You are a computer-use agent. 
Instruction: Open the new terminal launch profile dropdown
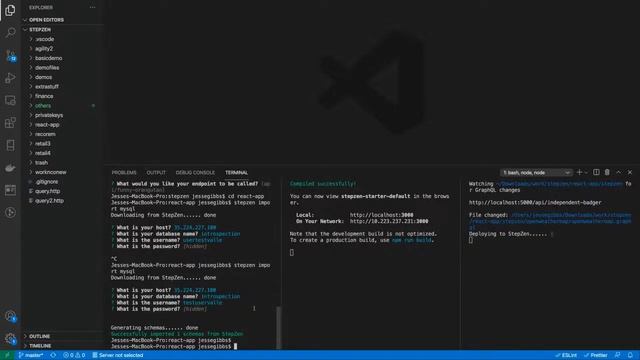(x=587, y=173)
